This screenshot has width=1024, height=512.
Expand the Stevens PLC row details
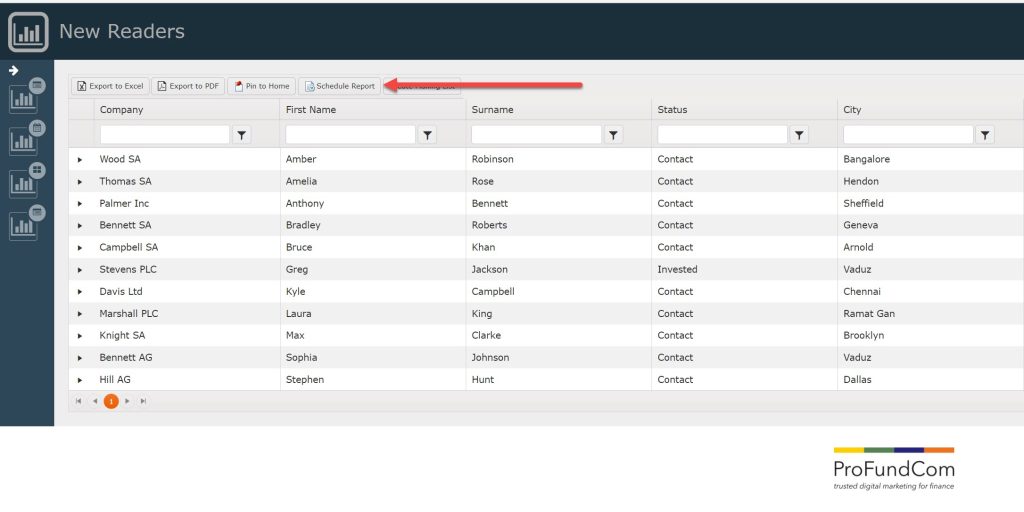pyautogui.click(x=80, y=270)
